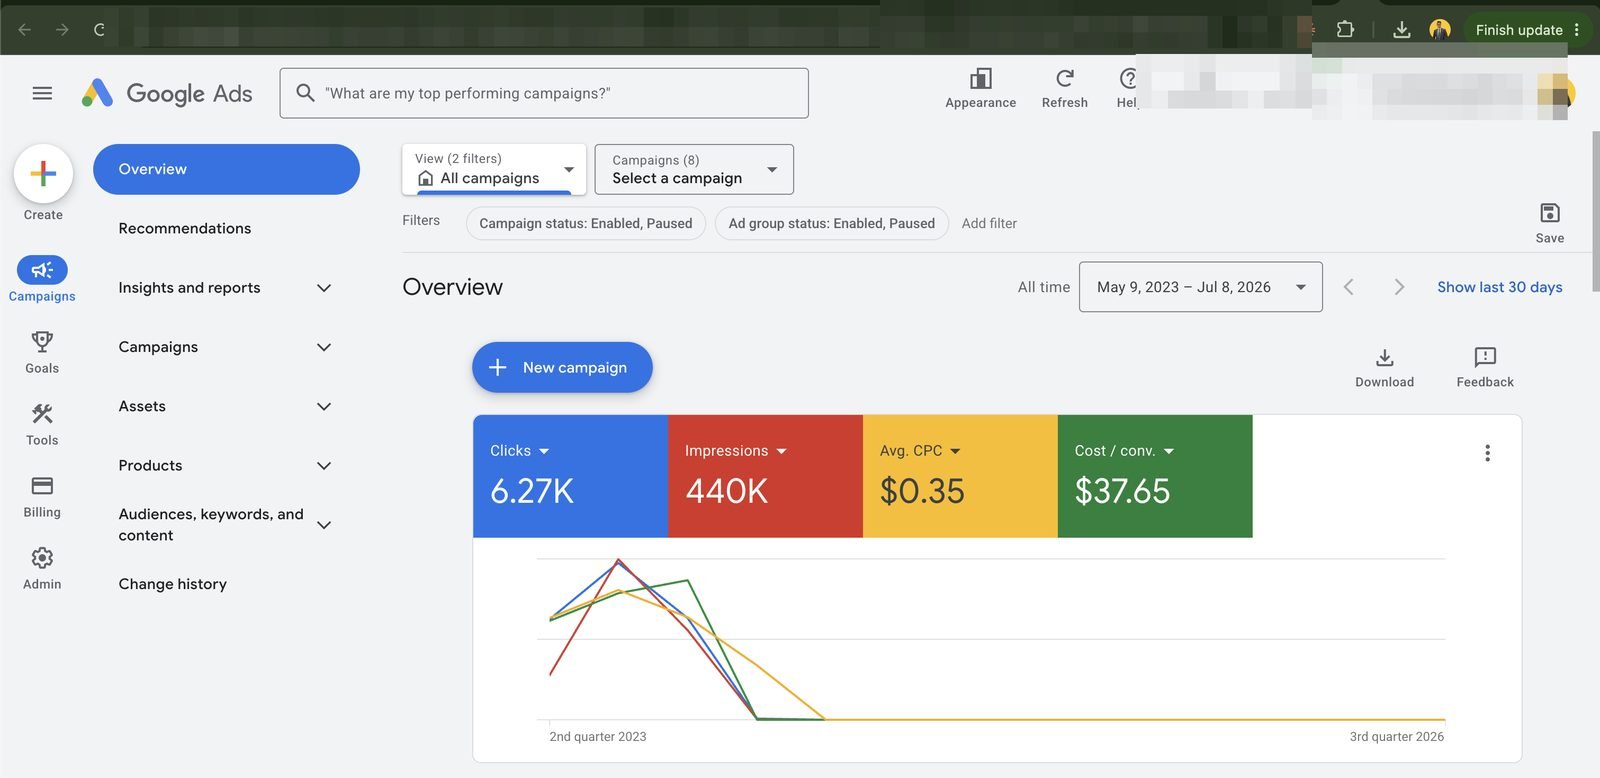Open the browser profile avatar

click(x=1440, y=29)
